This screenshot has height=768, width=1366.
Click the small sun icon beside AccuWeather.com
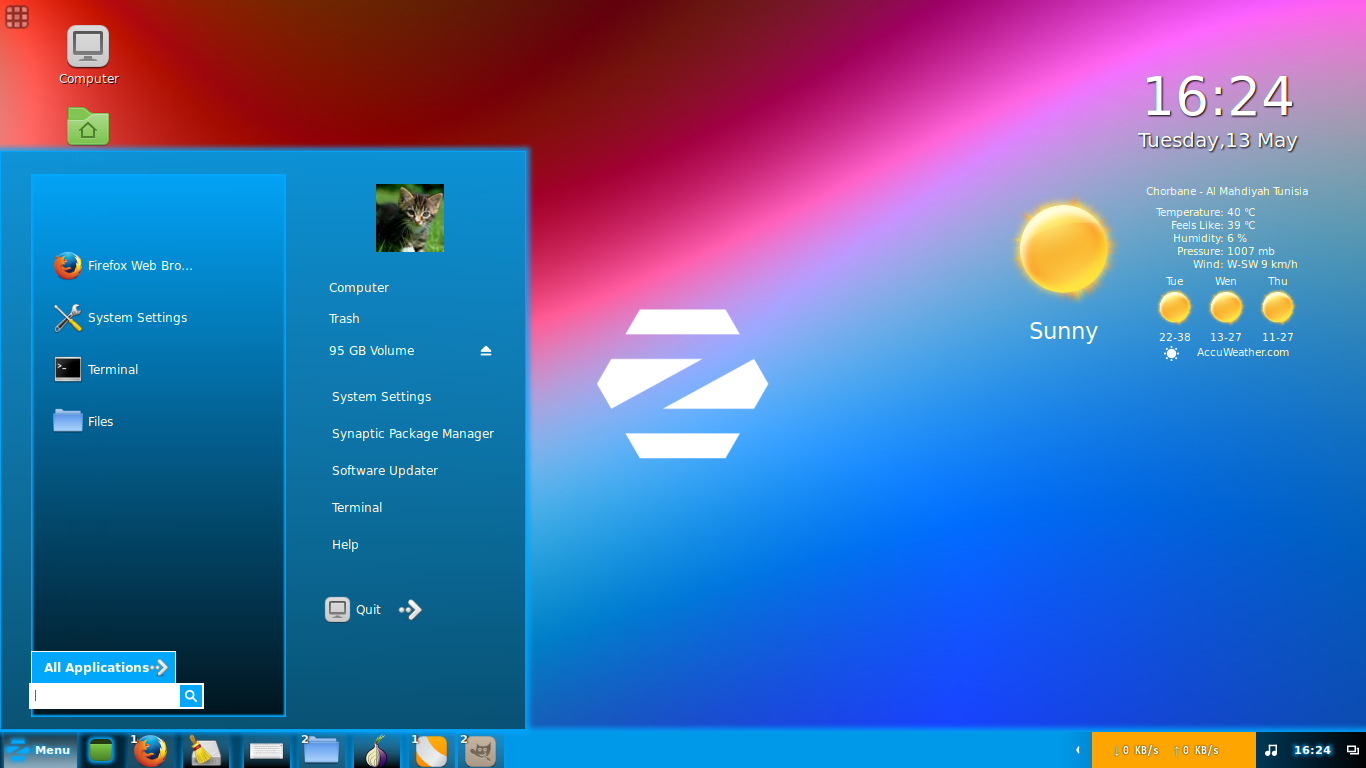point(1172,353)
